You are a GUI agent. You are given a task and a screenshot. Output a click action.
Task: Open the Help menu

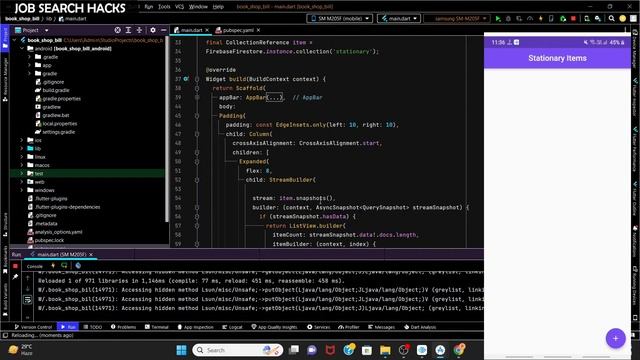(218, 7)
